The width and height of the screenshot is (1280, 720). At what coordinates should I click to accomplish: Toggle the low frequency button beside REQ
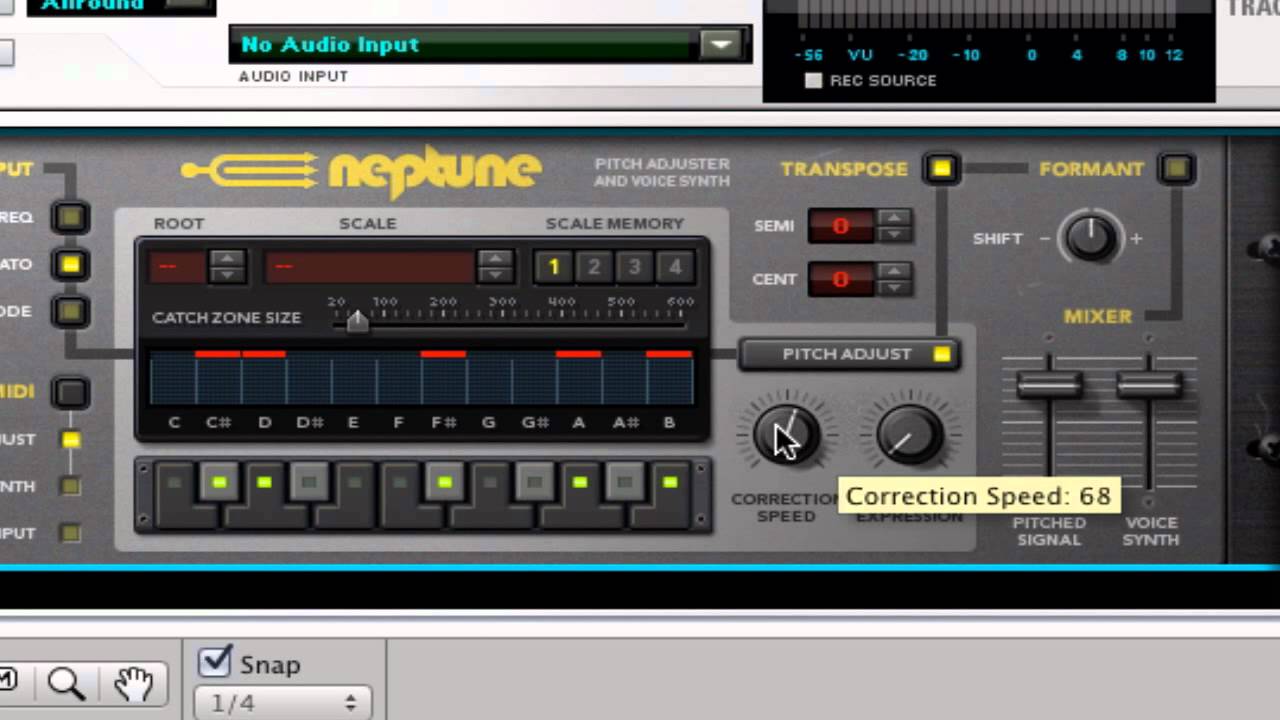tap(70, 217)
